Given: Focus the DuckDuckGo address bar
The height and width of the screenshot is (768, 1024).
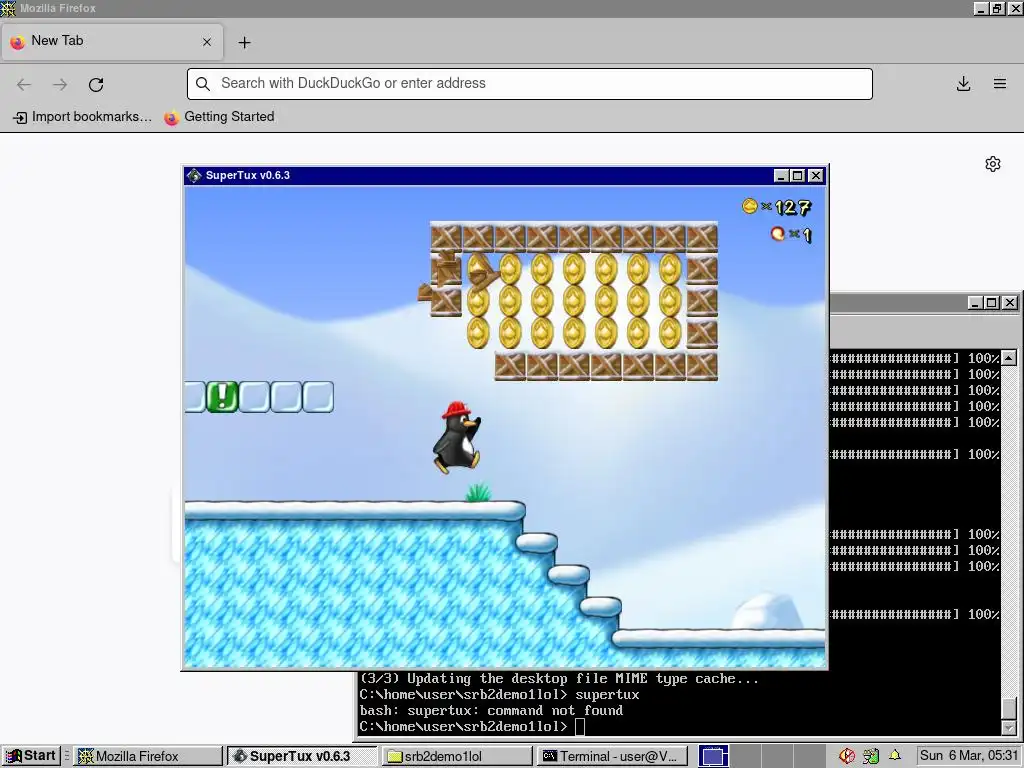Looking at the screenshot, I should 530,84.
